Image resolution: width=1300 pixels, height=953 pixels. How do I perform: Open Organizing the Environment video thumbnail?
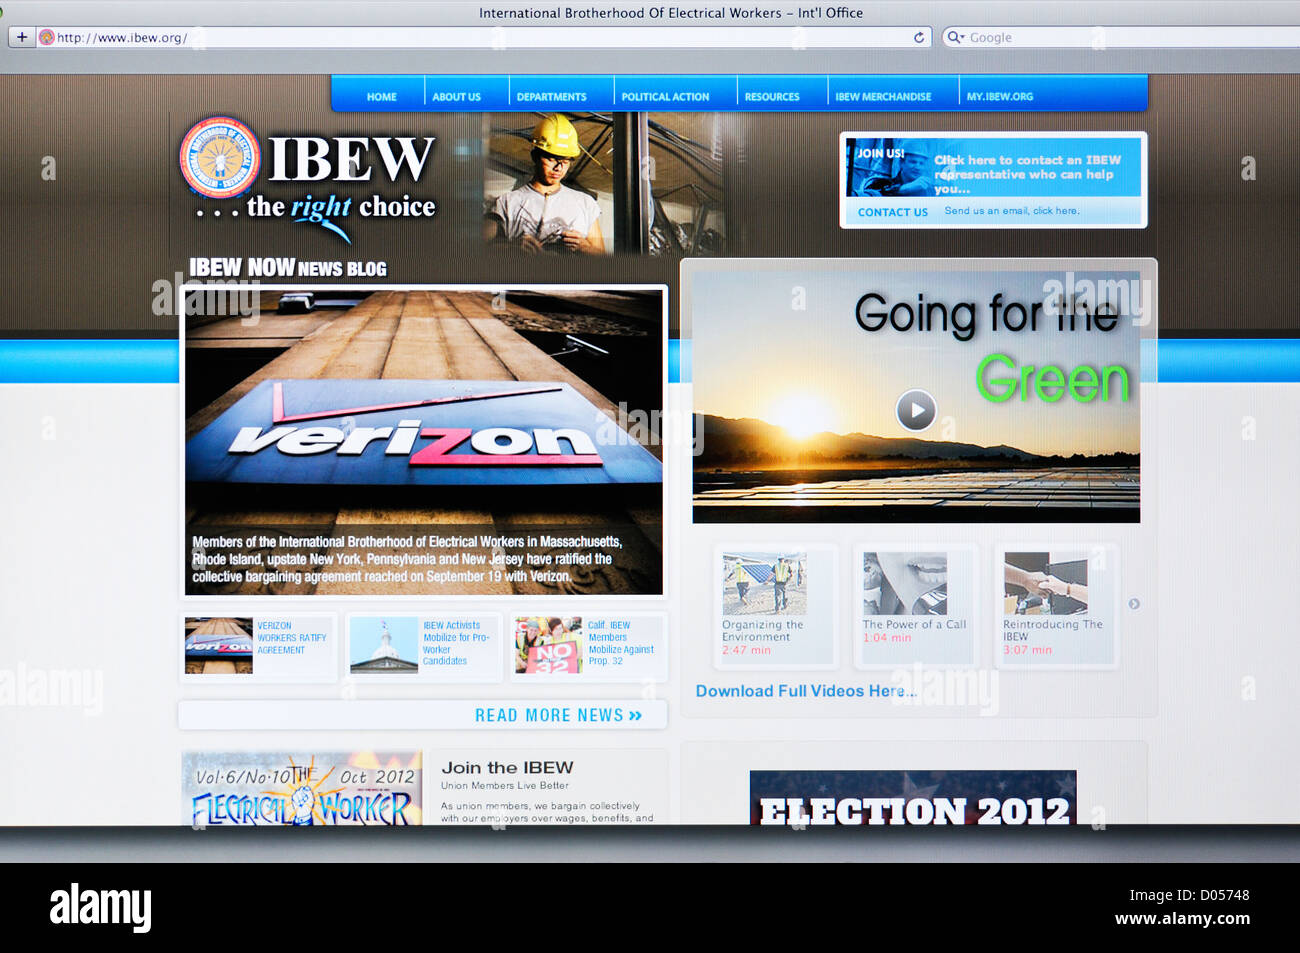[x=765, y=584]
